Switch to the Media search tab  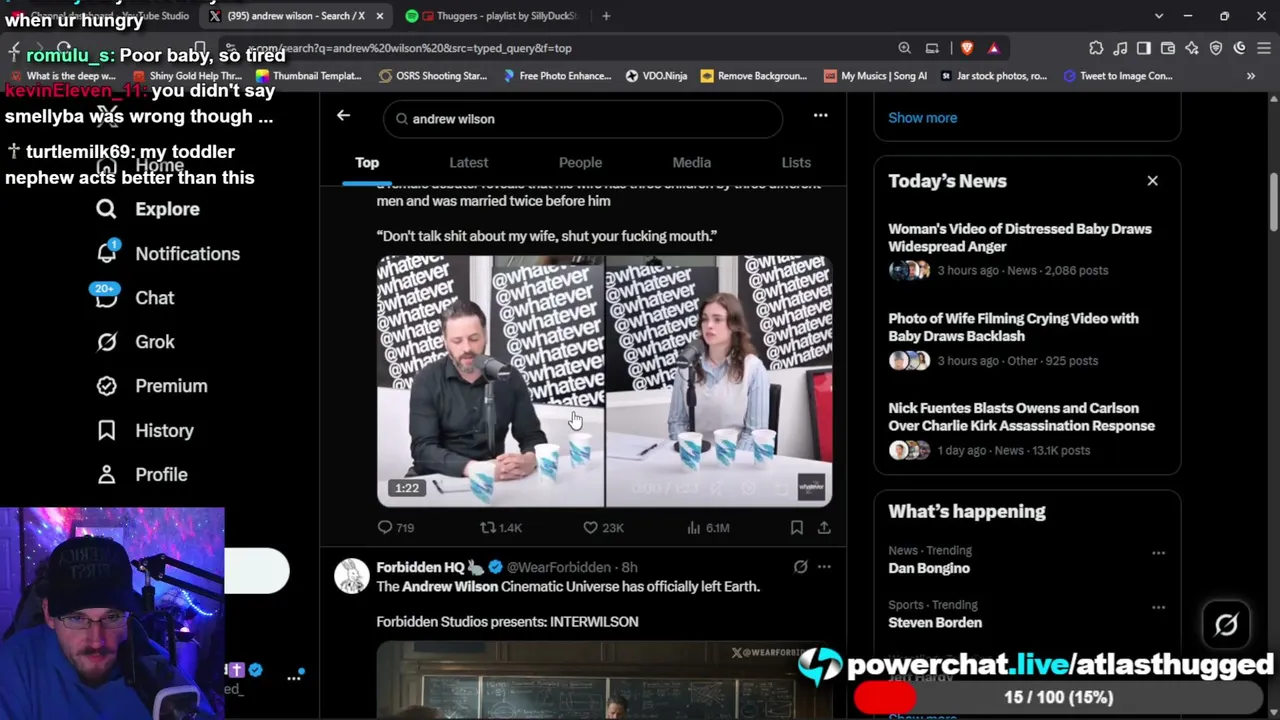coord(691,162)
